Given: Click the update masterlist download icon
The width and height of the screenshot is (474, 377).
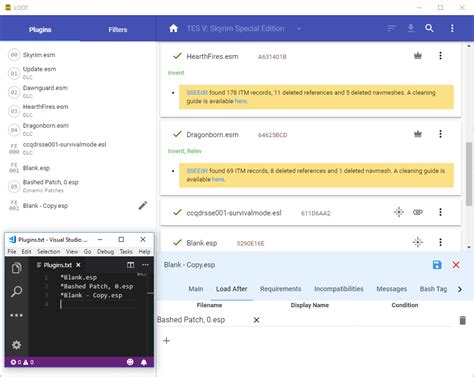Looking at the screenshot, I should 411,28.
